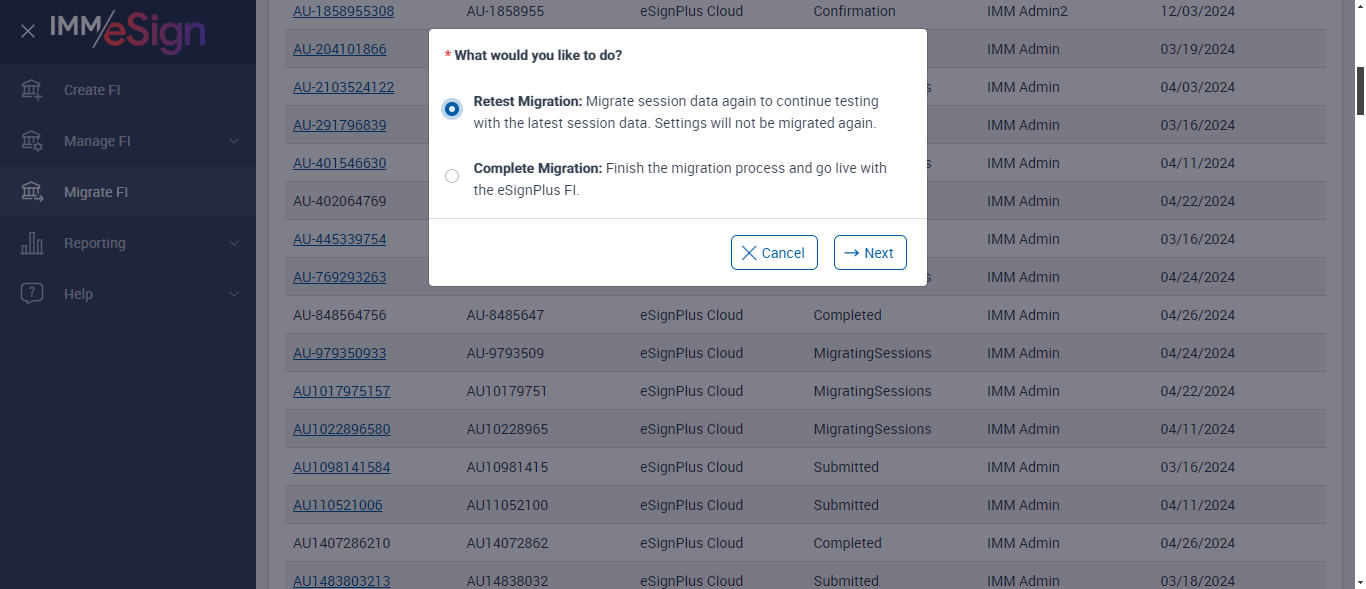Select the Complete Migration radio option
The image size is (1366, 589).
click(452, 176)
